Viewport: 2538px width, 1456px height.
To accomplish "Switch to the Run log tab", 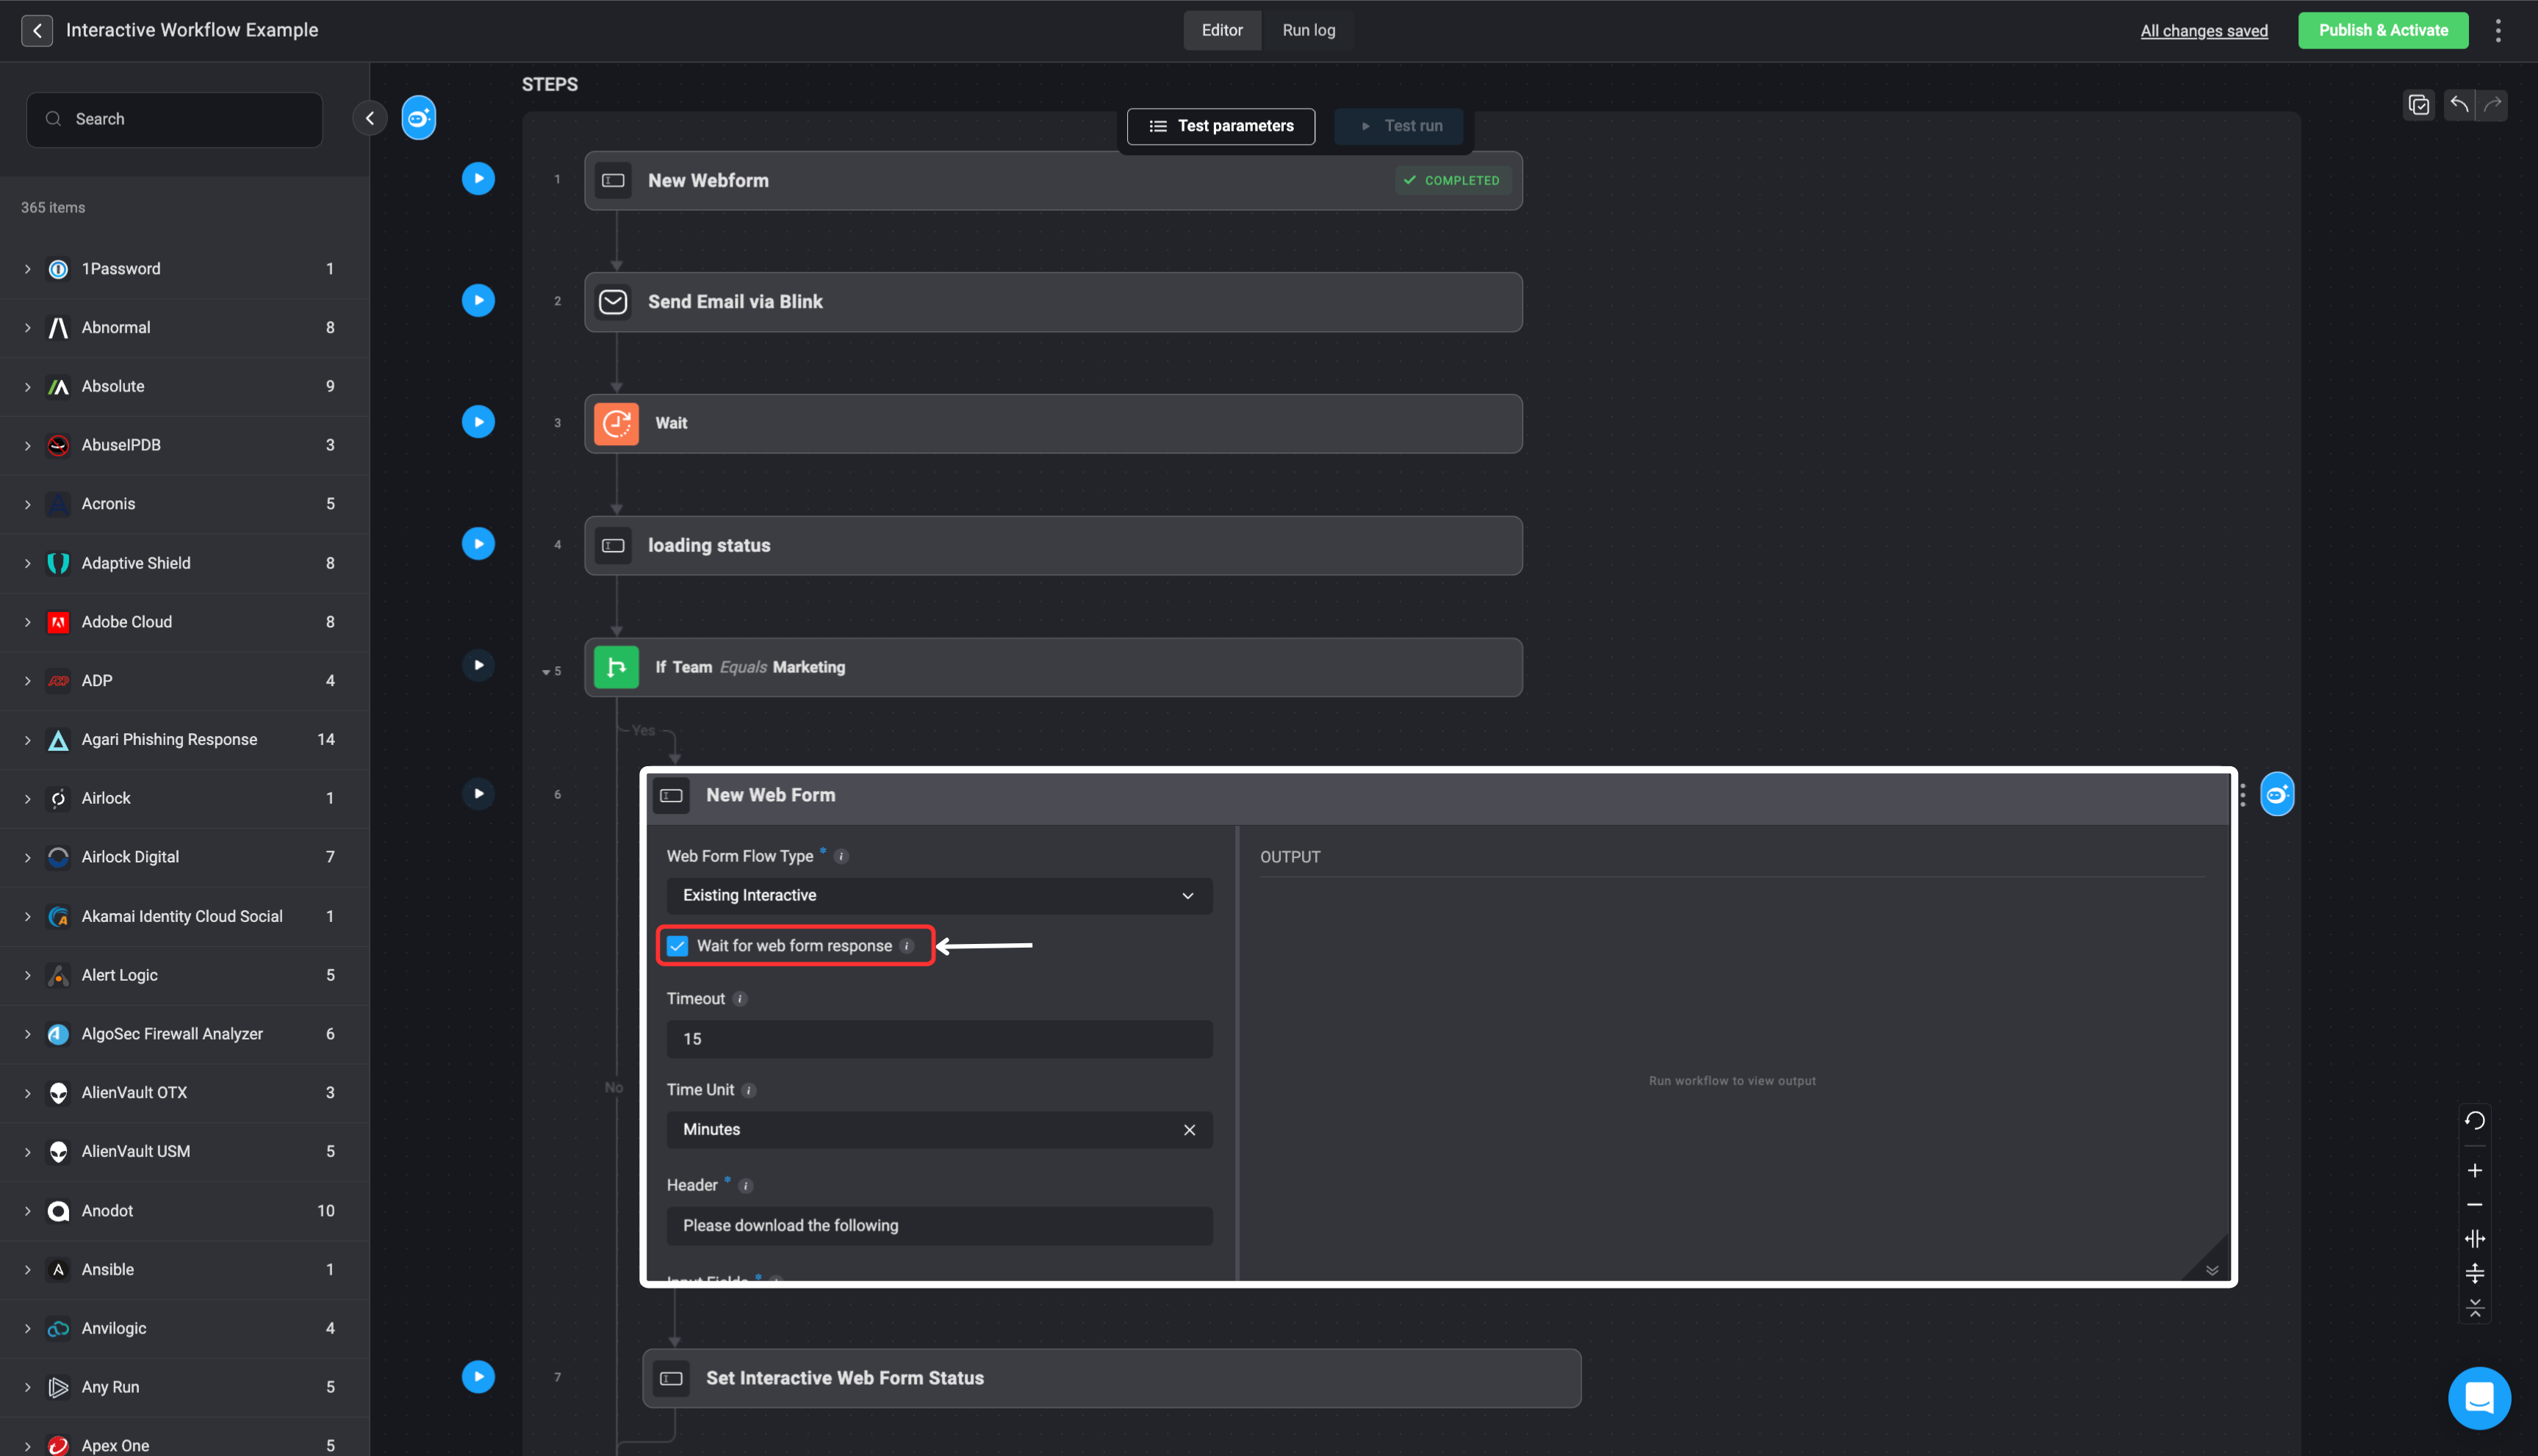I will 1308,30.
